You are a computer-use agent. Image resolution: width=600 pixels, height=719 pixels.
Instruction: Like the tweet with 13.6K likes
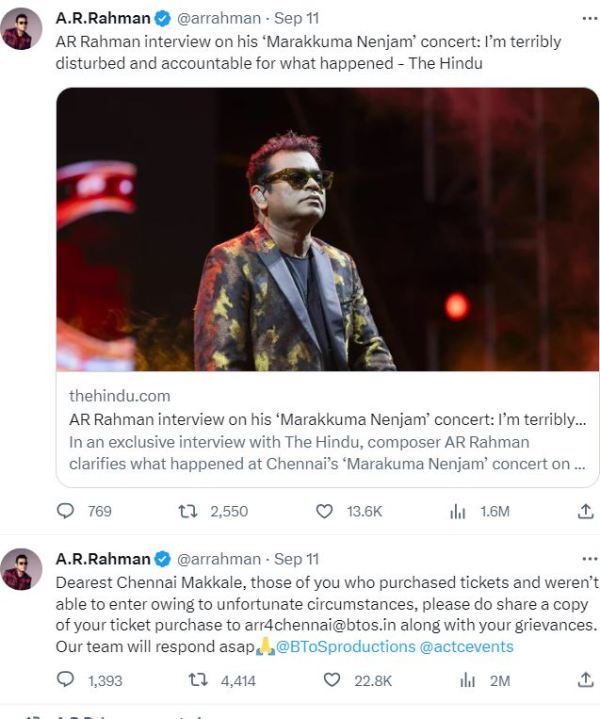(x=324, y=511)
